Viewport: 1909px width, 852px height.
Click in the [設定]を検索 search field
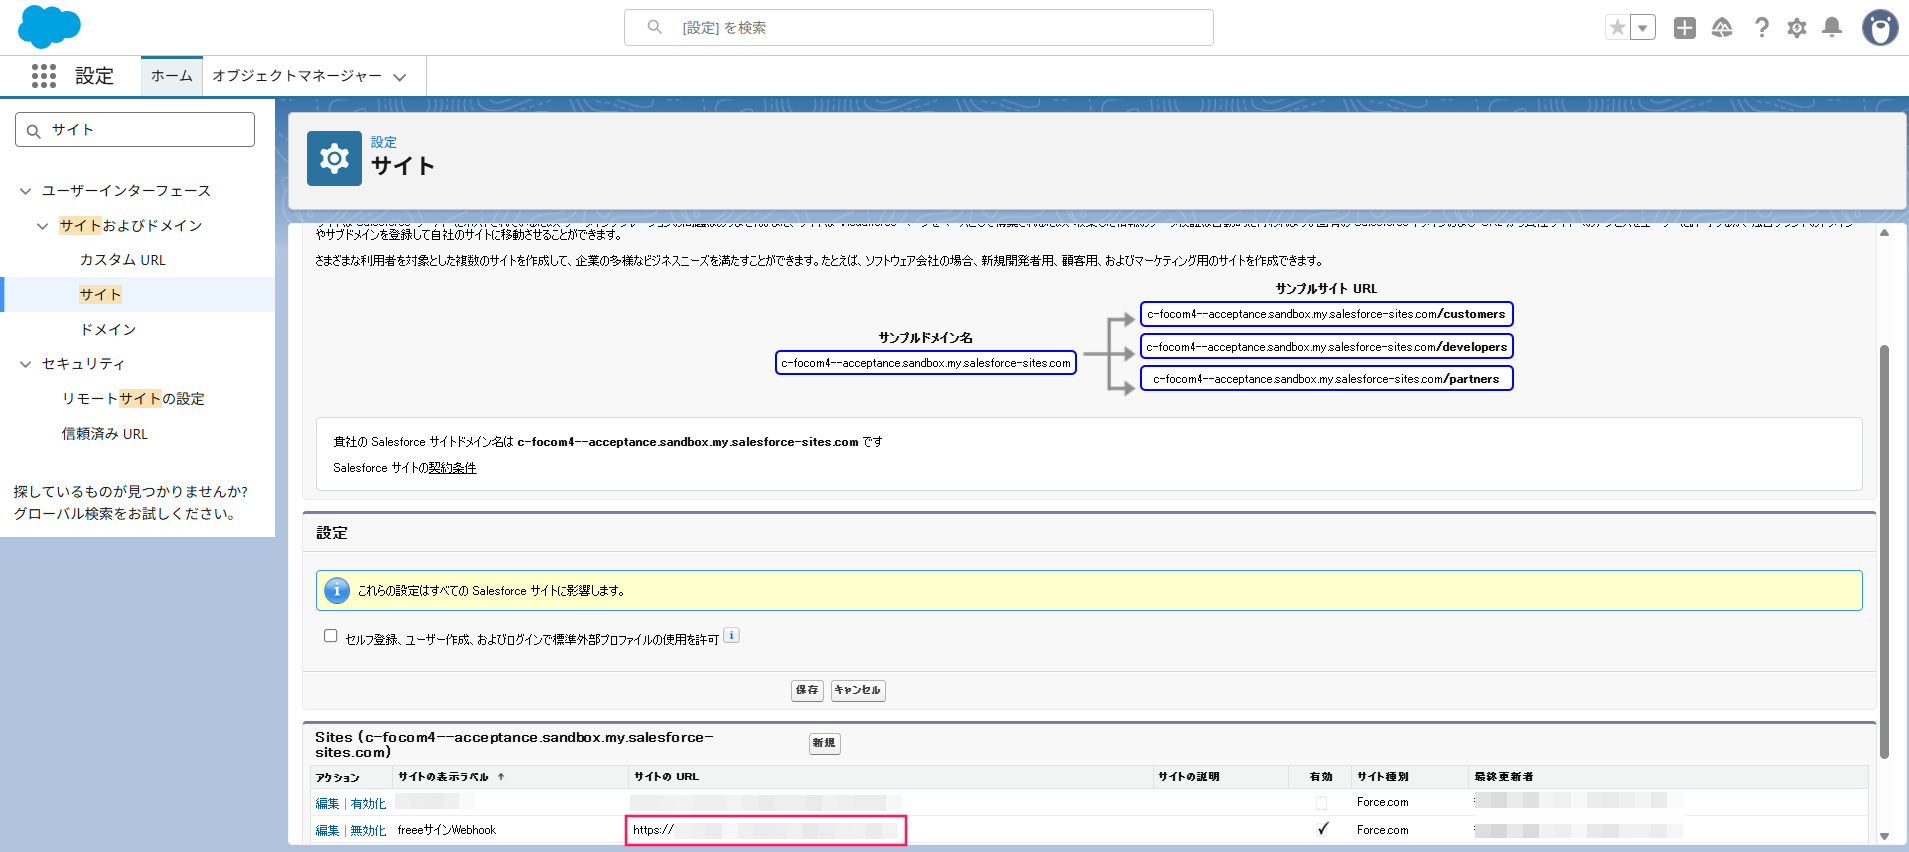[919, 27]
